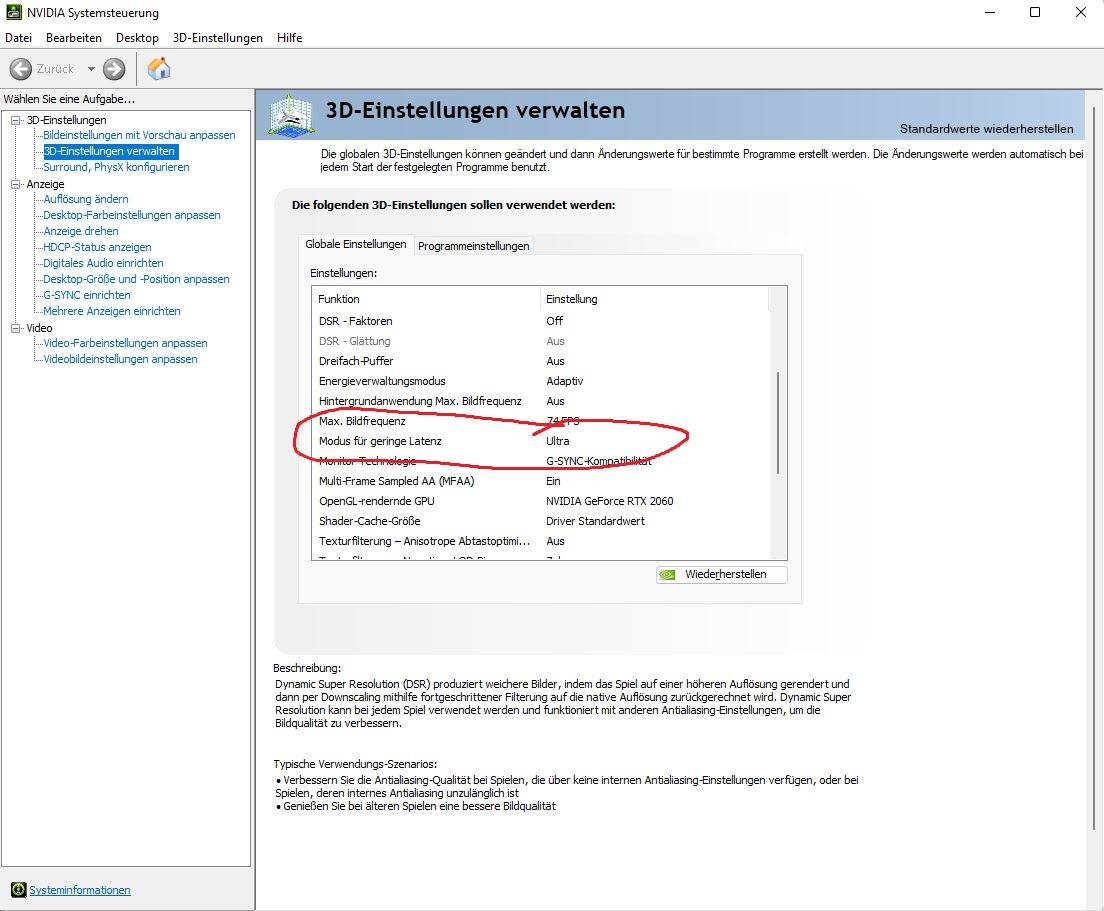Open Video-Farbeinstellungen anpassen
1104x911 pixels.
pos(125,344)
